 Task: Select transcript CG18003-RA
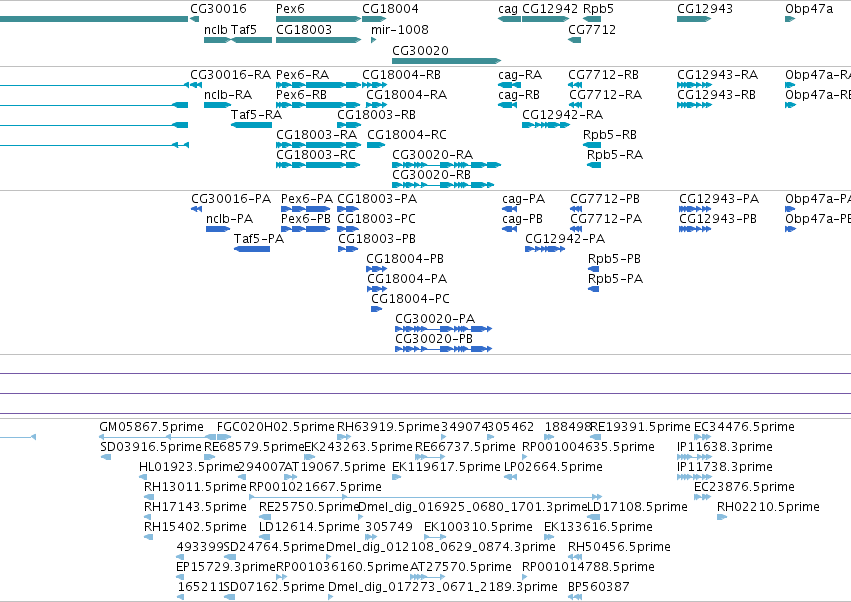[x=316, y=135]
